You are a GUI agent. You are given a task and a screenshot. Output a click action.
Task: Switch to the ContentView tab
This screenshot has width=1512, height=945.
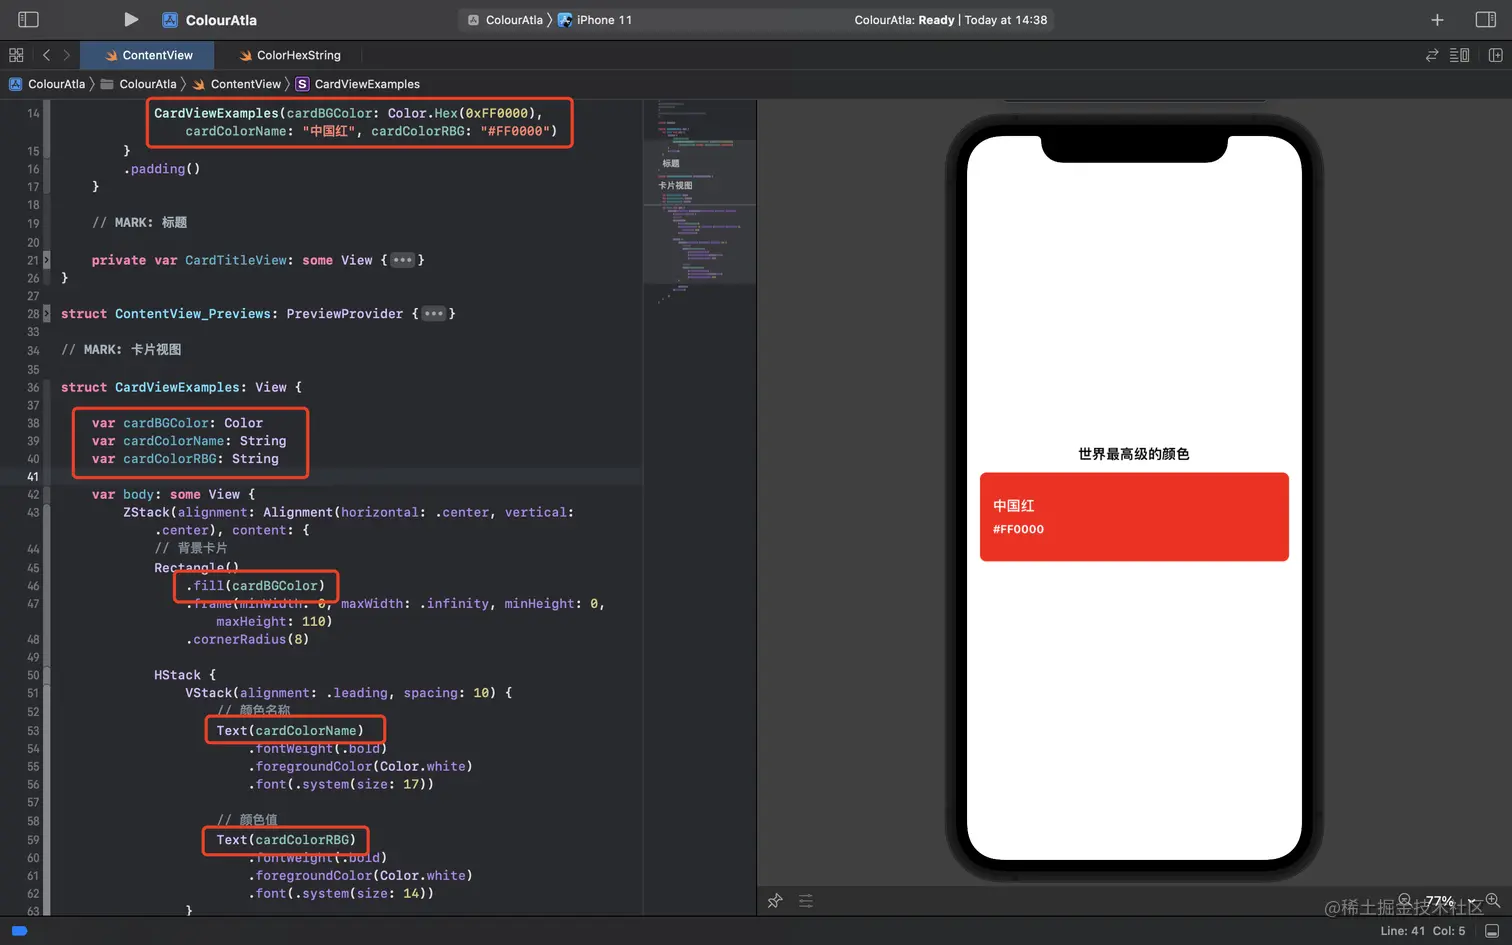[149, 55]
